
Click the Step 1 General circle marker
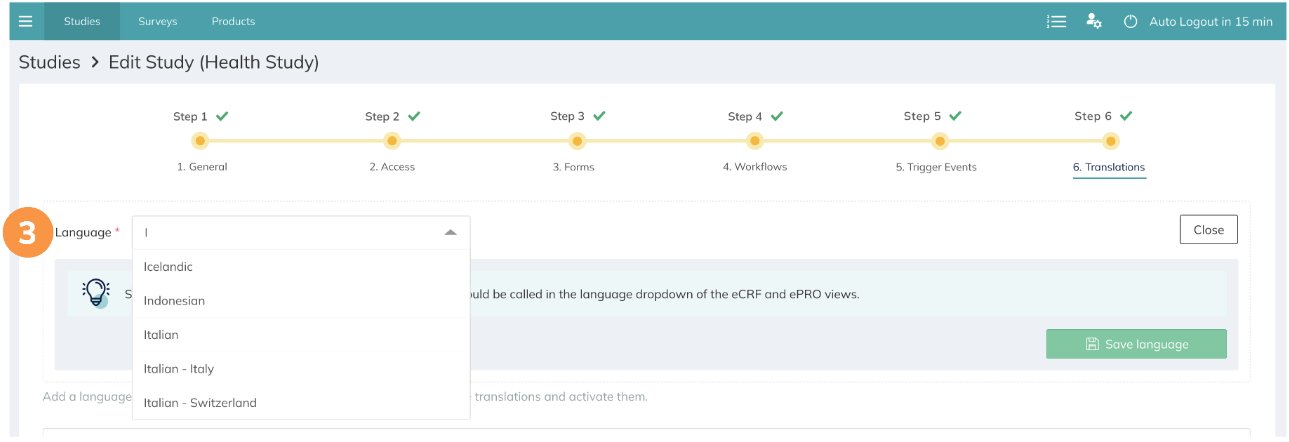click(x=201, y=141)
